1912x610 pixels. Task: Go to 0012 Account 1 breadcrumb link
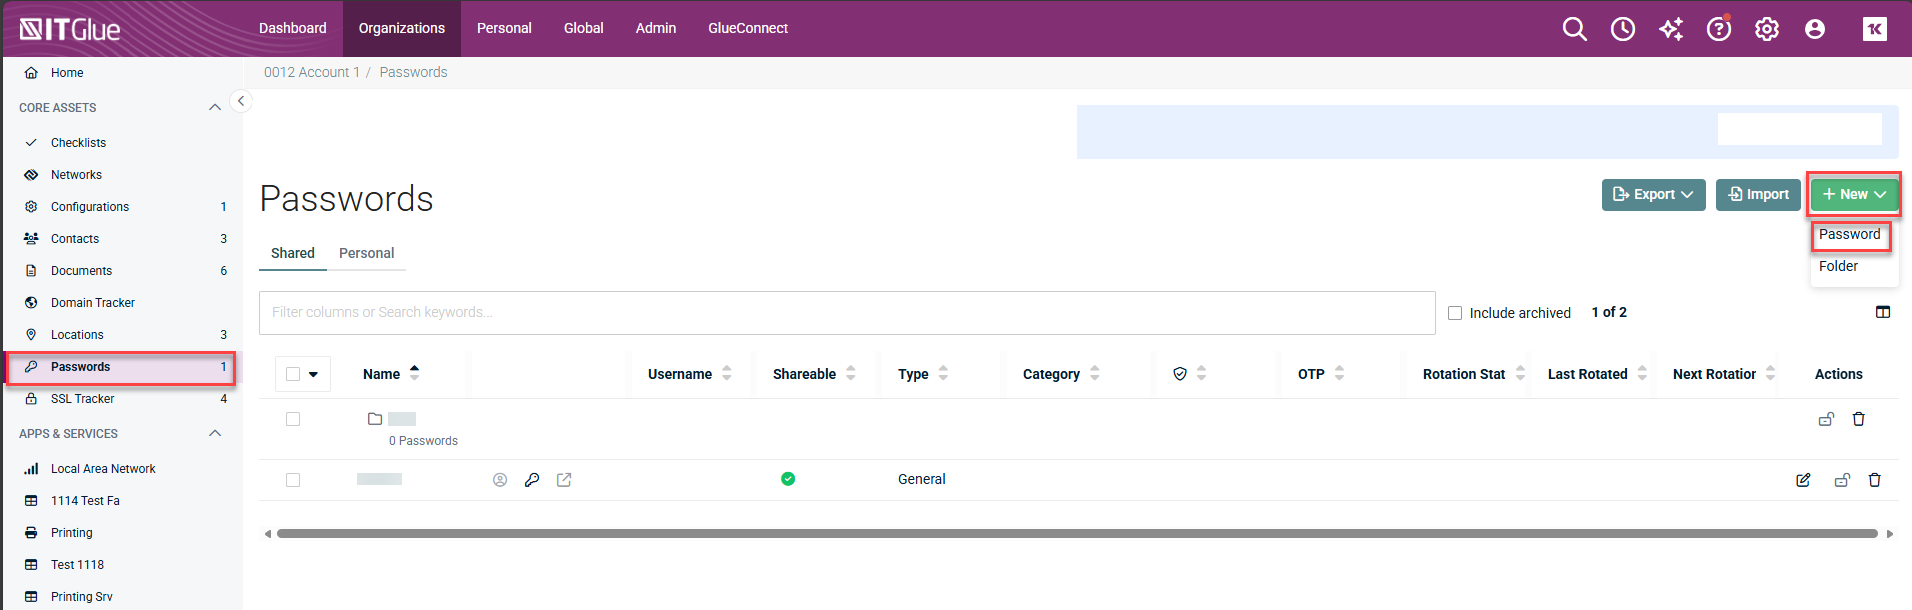[311, 72]
